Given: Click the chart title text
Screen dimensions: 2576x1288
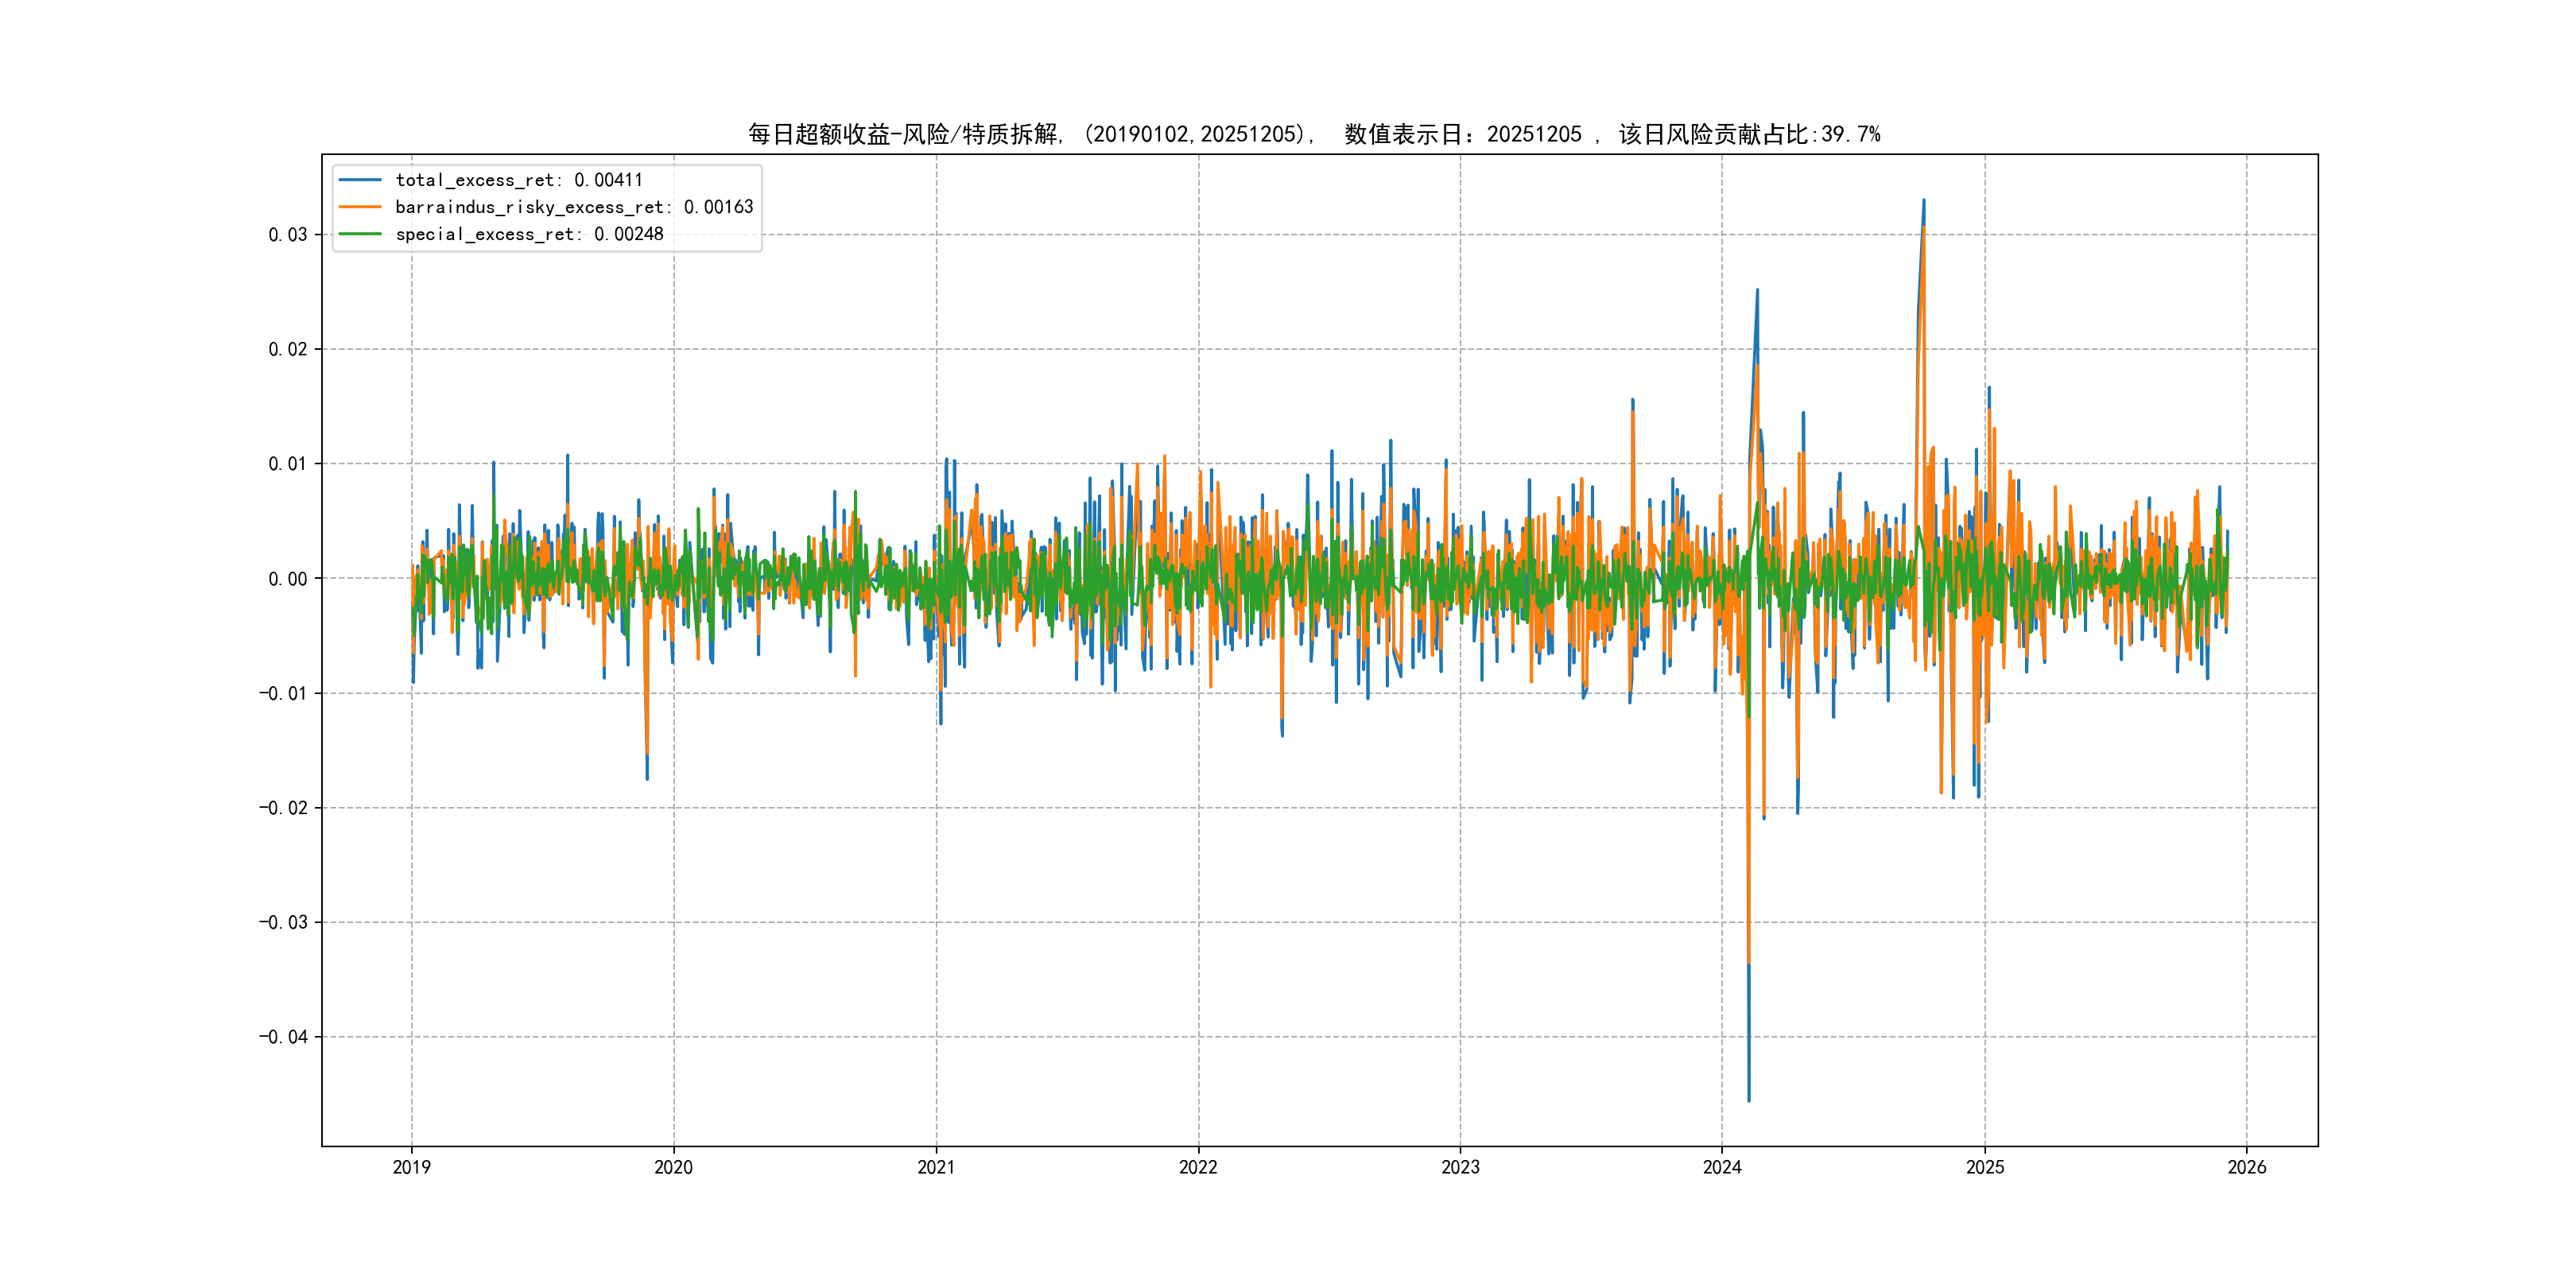Looking at the screenshot, I should [x=1314, y=134].
